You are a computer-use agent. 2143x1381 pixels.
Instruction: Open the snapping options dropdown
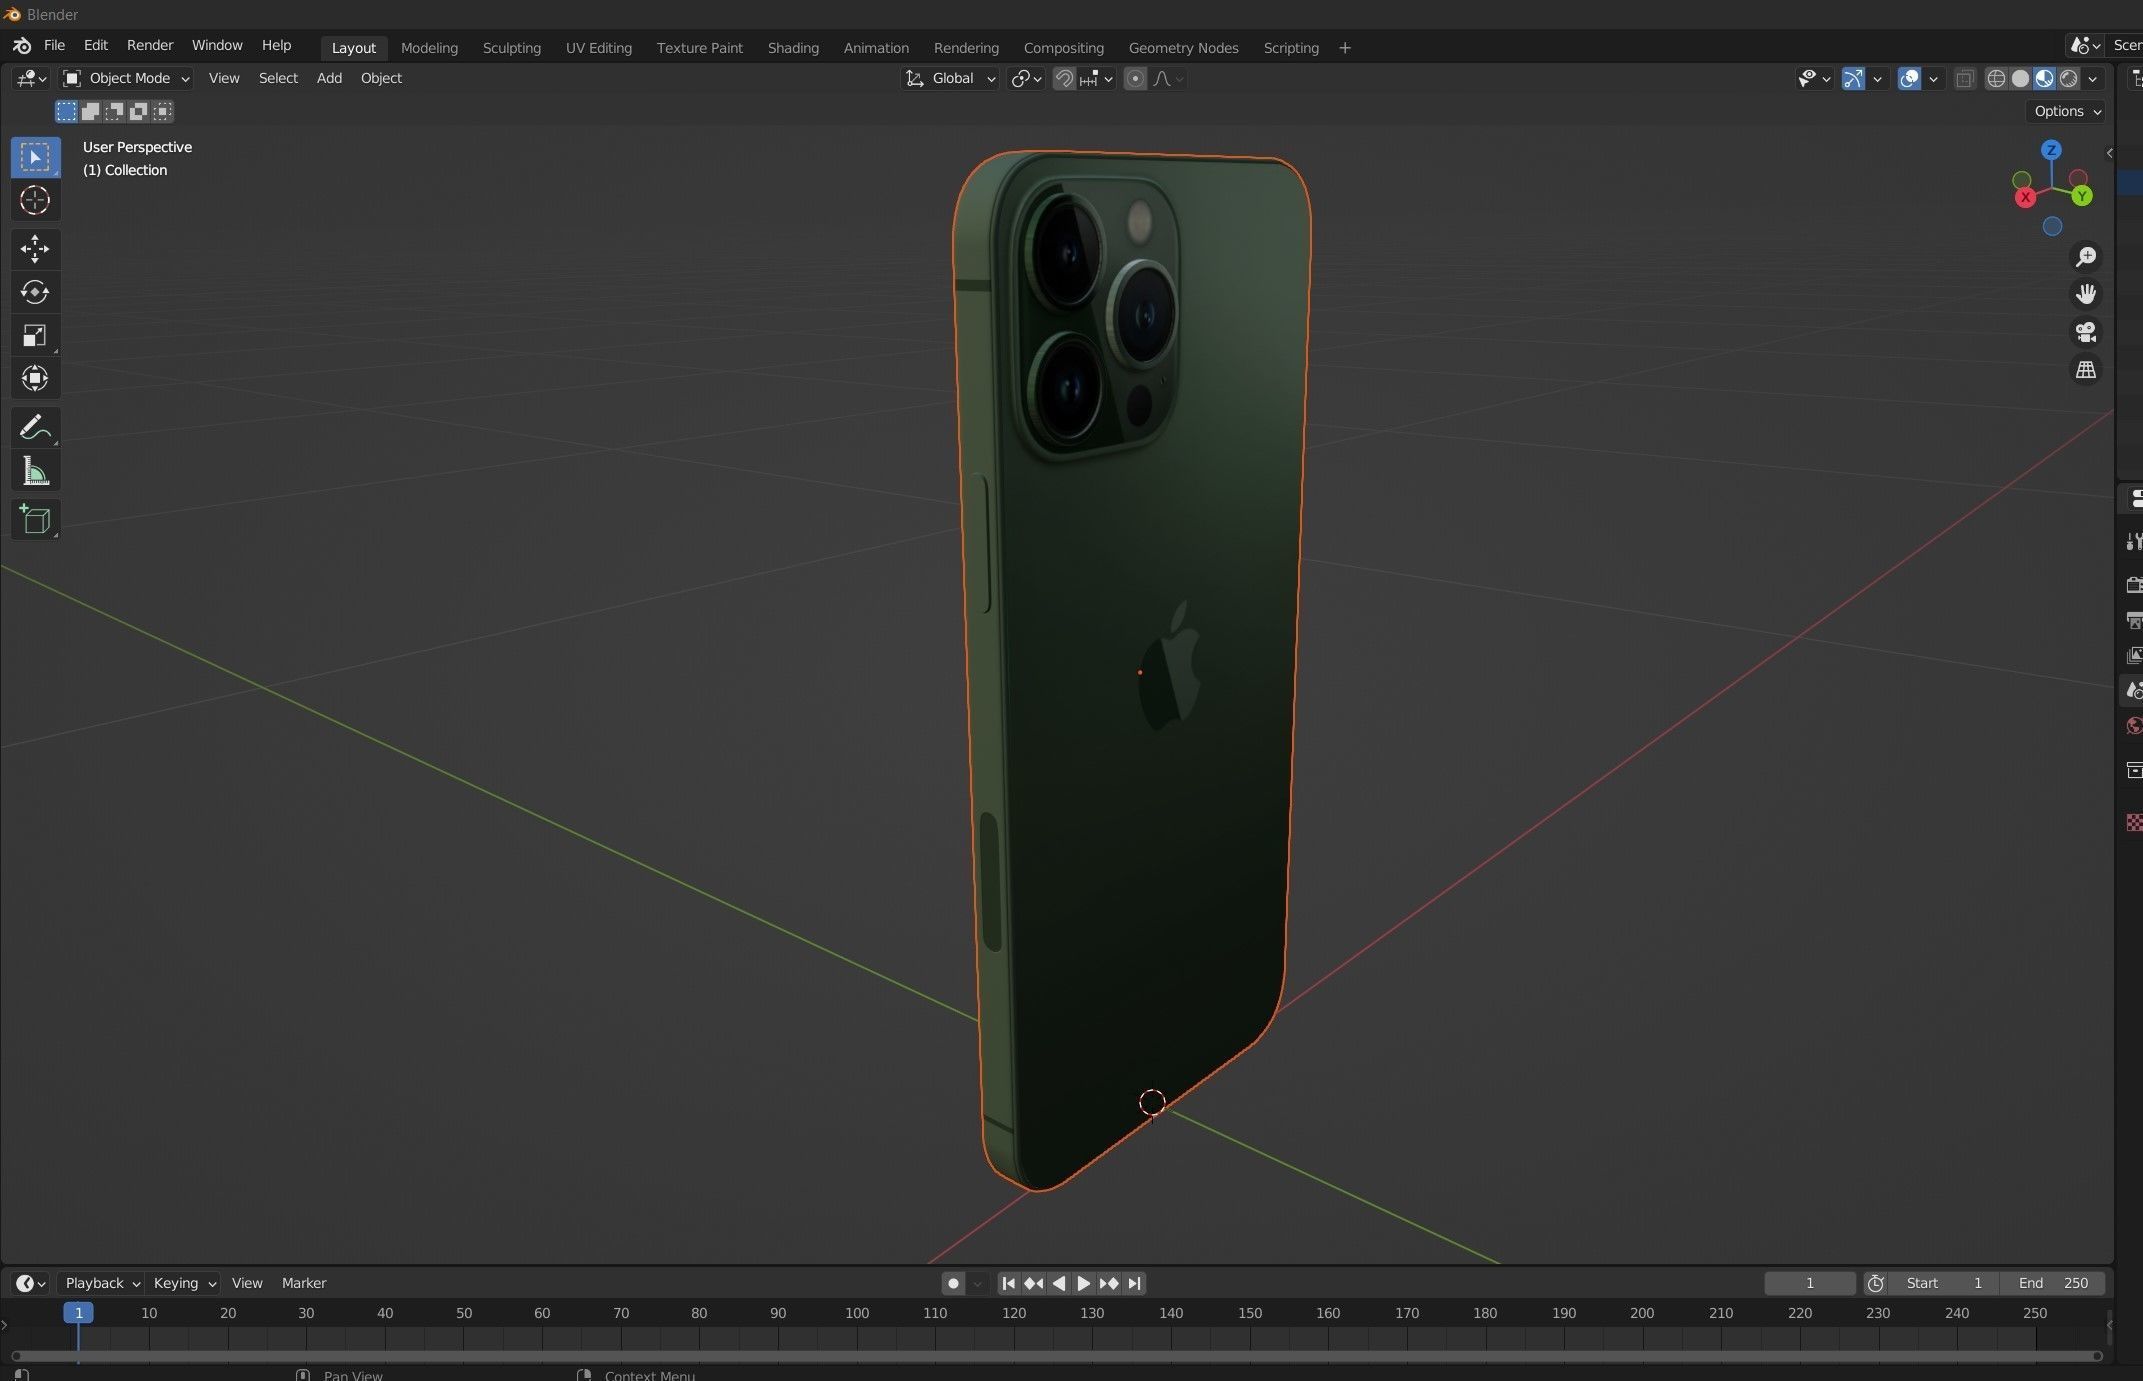pyautogui.click(x=1097, y=79)
